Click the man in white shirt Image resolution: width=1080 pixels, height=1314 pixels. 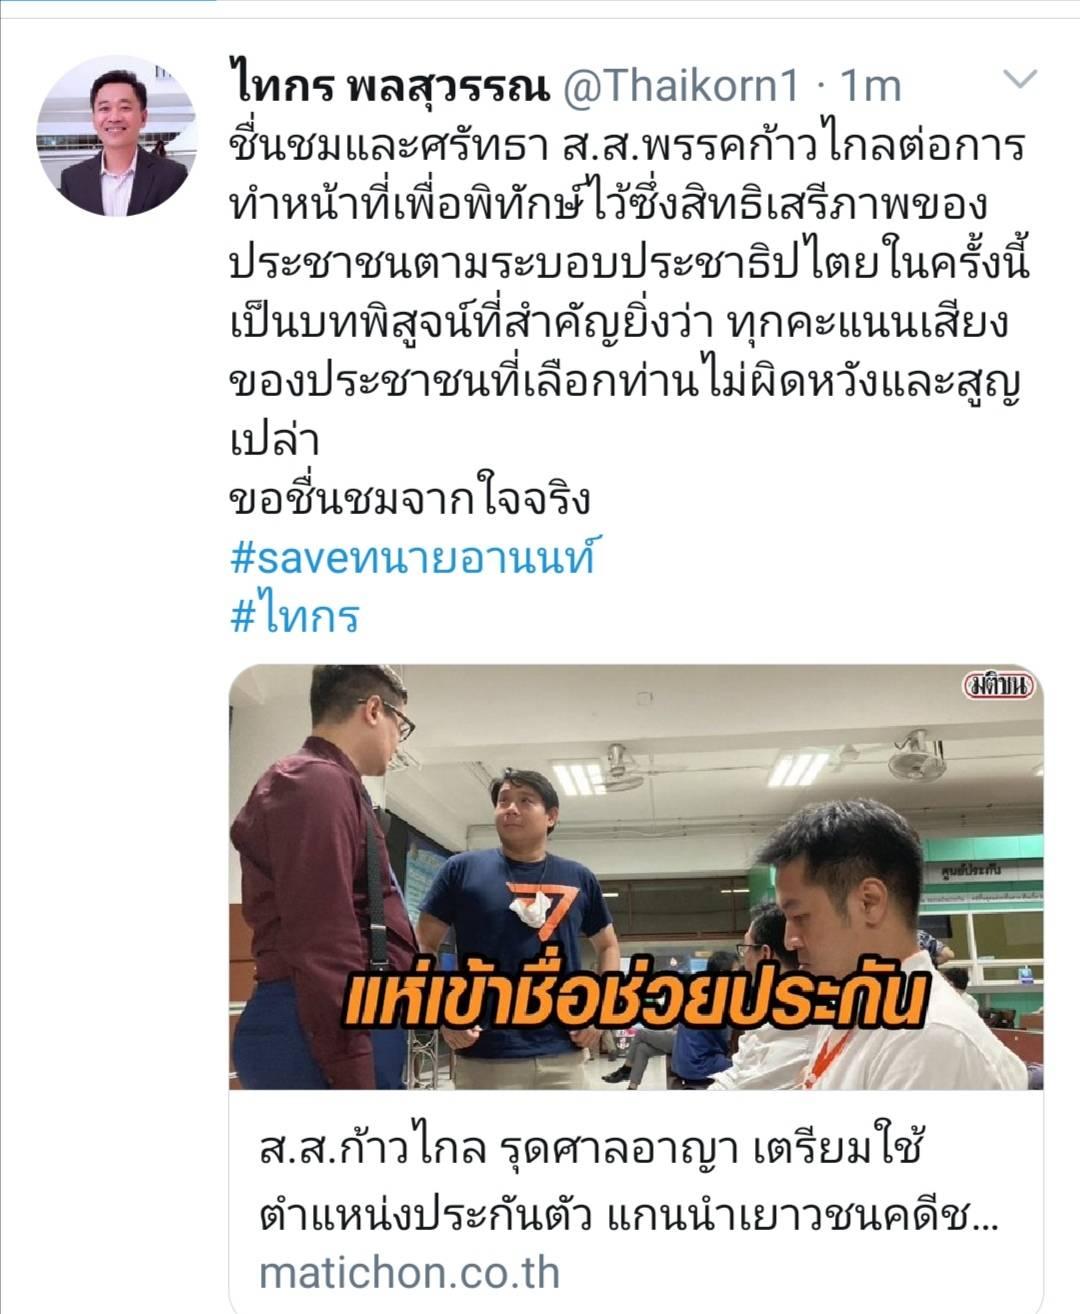click(x=860, y=950)
